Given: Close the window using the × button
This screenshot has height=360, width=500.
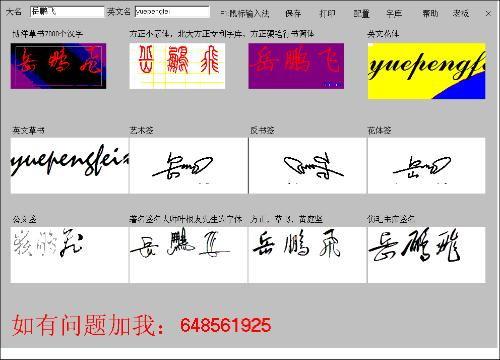Looking at the screenshot, I should coord(488,14).
